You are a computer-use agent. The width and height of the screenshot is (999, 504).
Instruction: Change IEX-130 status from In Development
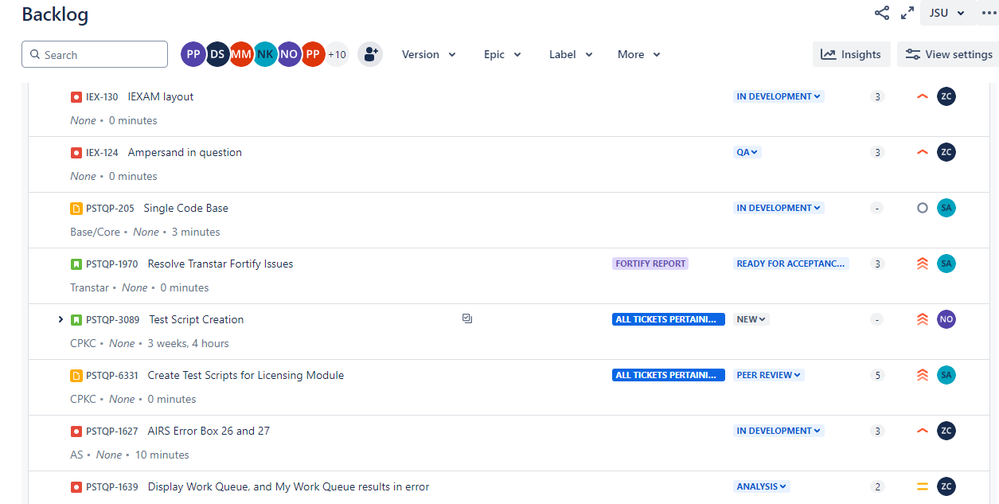tap(779, 97)
